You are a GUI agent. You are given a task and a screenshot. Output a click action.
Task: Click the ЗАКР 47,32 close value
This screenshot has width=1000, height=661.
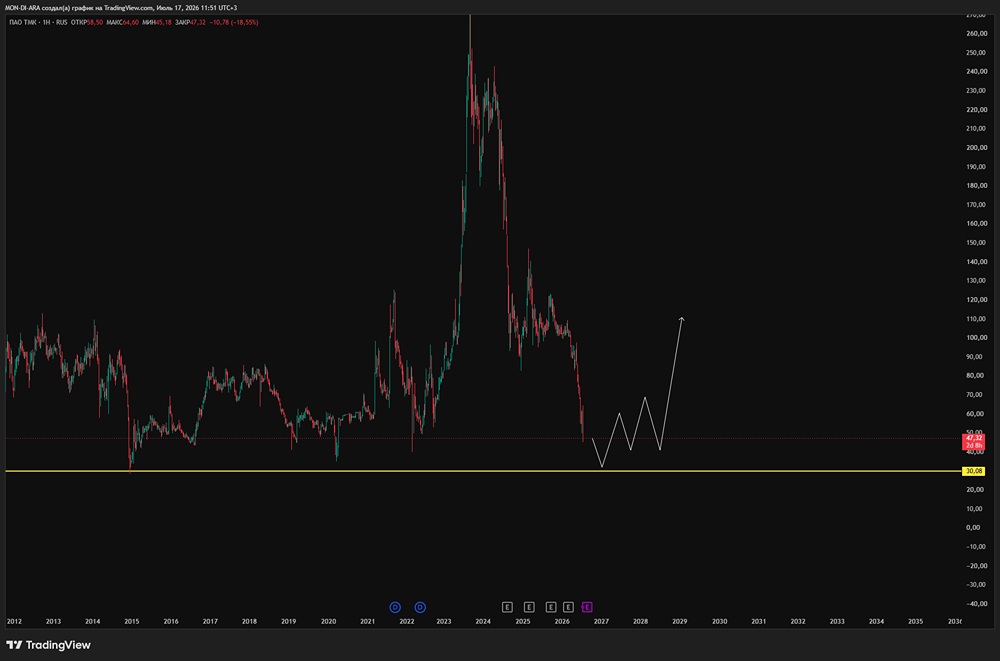point(191,22)
